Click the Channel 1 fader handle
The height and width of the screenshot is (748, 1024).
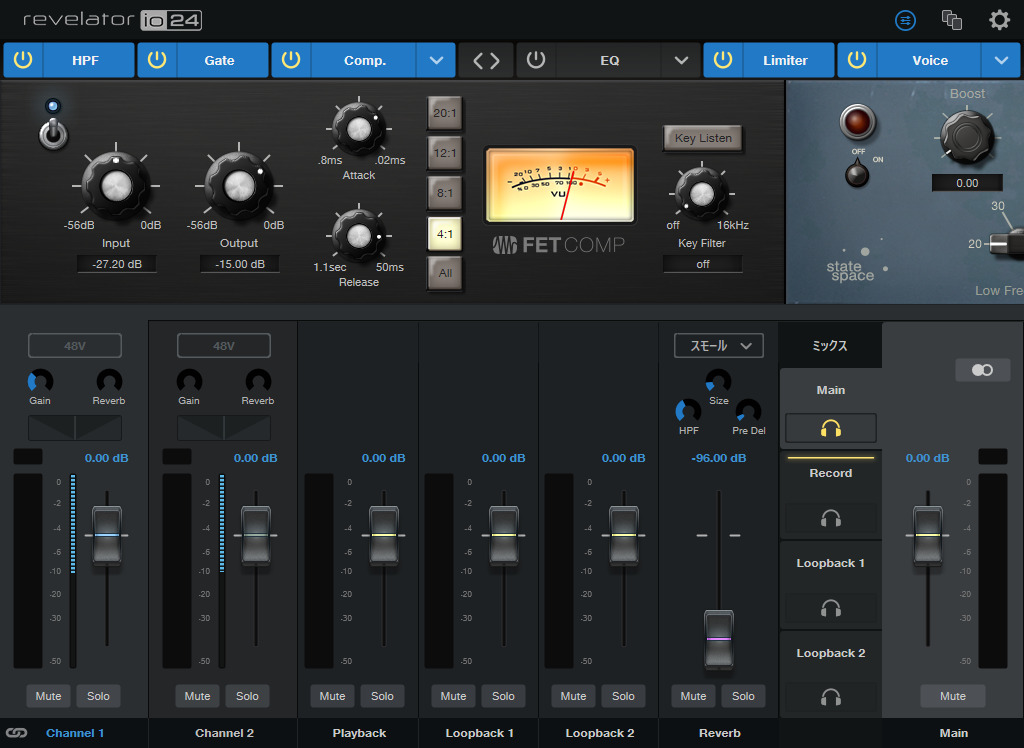click(x=106, y=535)
